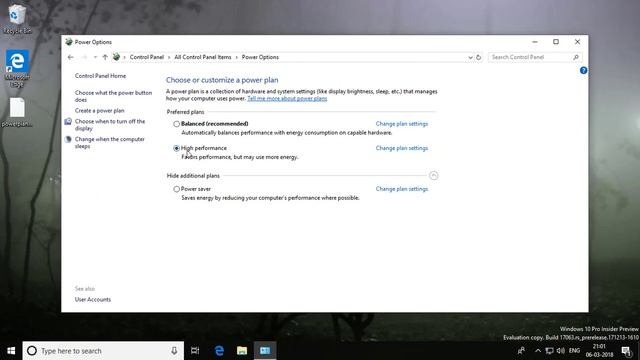Open the Action Center notifications

(627, 351)
